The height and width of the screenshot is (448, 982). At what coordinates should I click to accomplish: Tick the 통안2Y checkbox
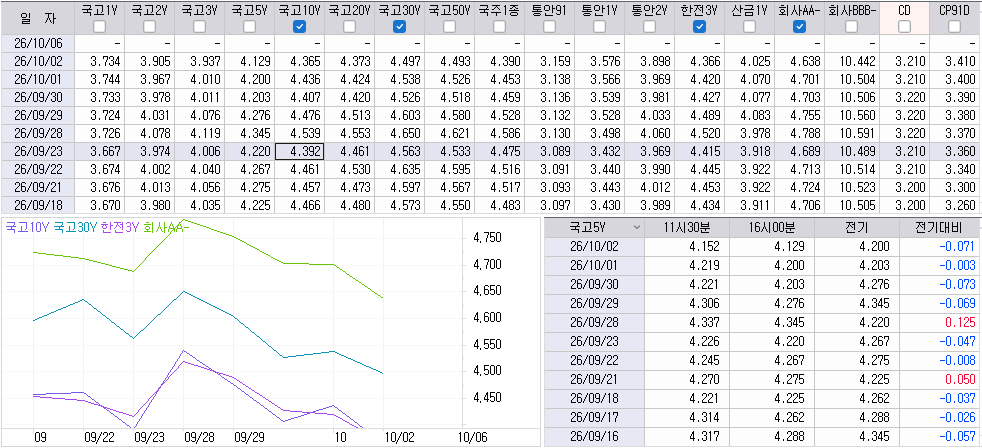649,26
